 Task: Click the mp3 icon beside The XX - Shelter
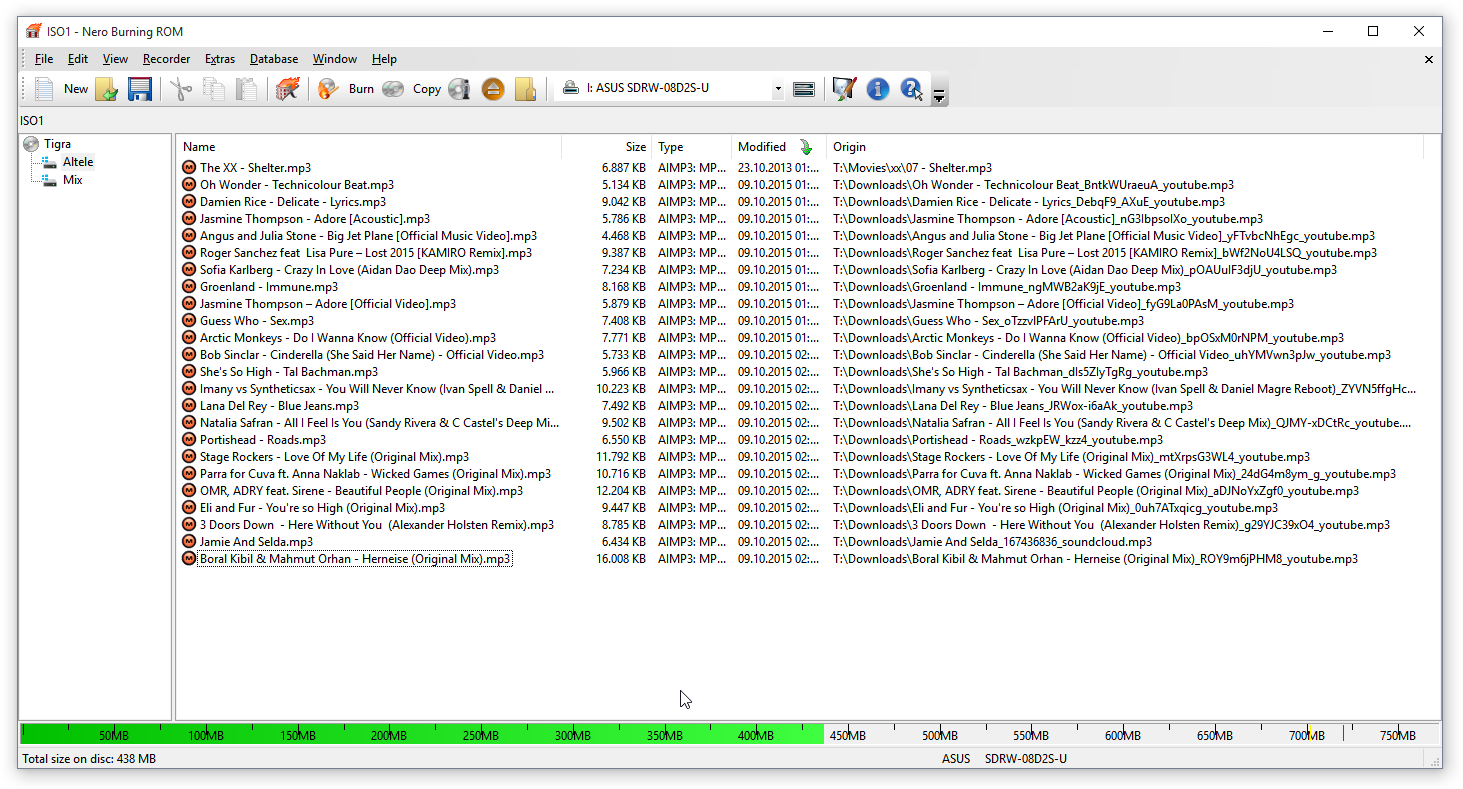(x=189, y=168)
